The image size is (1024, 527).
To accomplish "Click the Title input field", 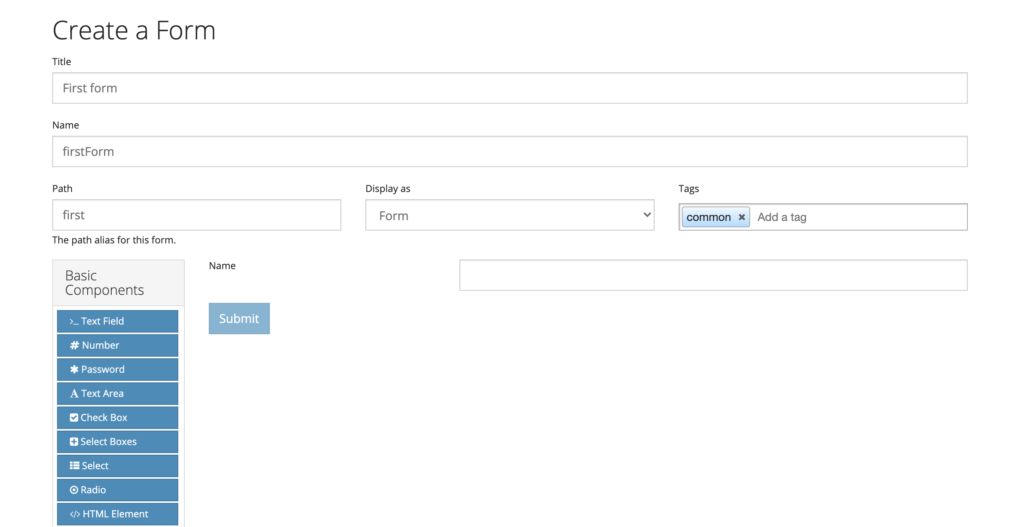I will (509, 88).
